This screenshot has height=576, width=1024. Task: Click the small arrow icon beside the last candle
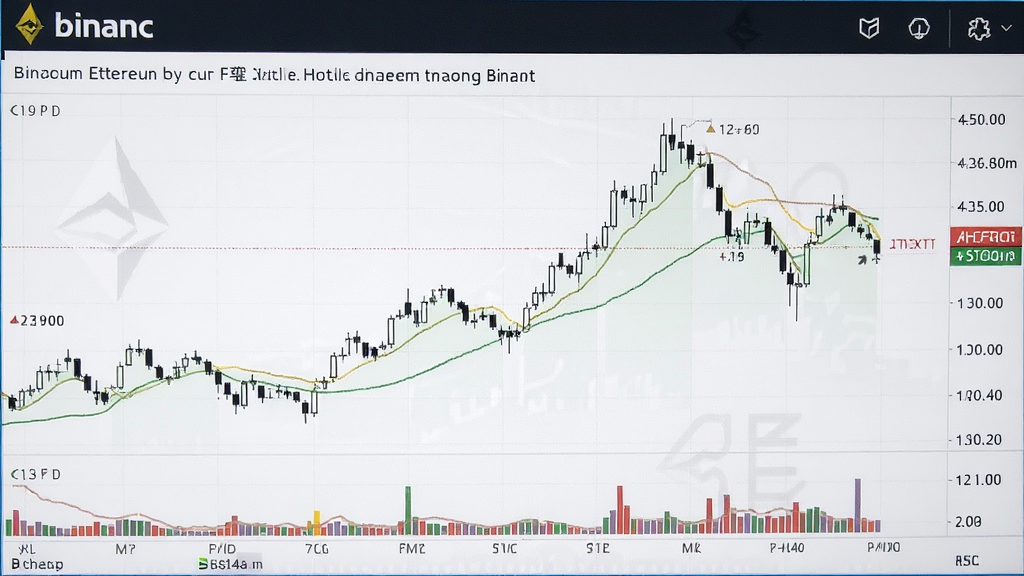[x=863, y=260]
